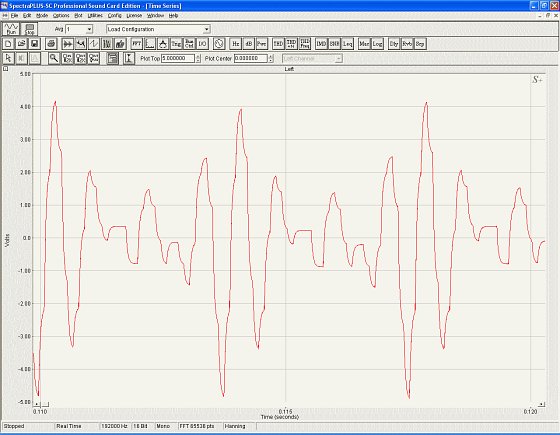The height and width of the screenshot is (435, 560).
Task: Select the FFT toolbar button
Action: point(136,44)
